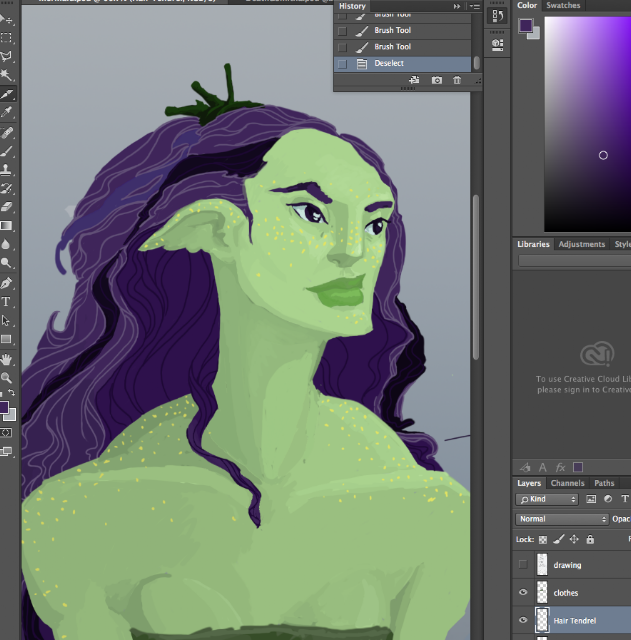This screenshot has width=631, height=640.
Task: Select the Type tool
Action: [x=6, y=302]
